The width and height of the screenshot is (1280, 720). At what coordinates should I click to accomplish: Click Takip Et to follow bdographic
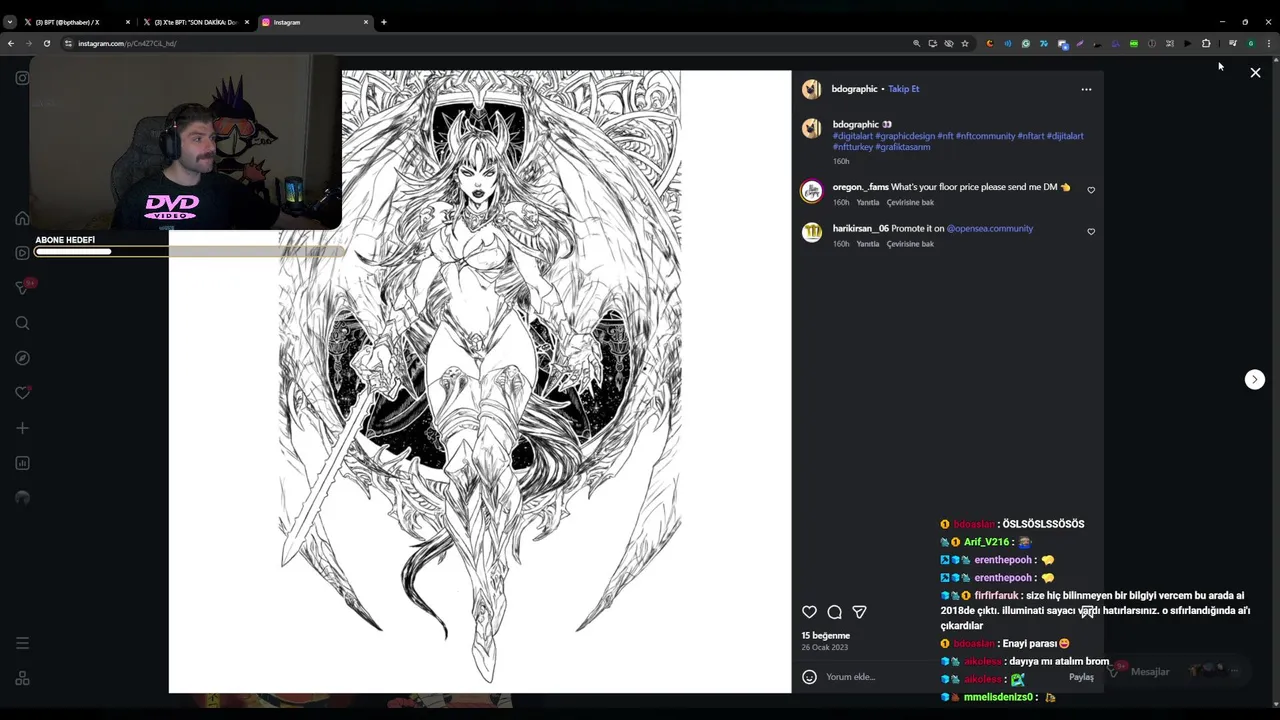coord(903,89)
